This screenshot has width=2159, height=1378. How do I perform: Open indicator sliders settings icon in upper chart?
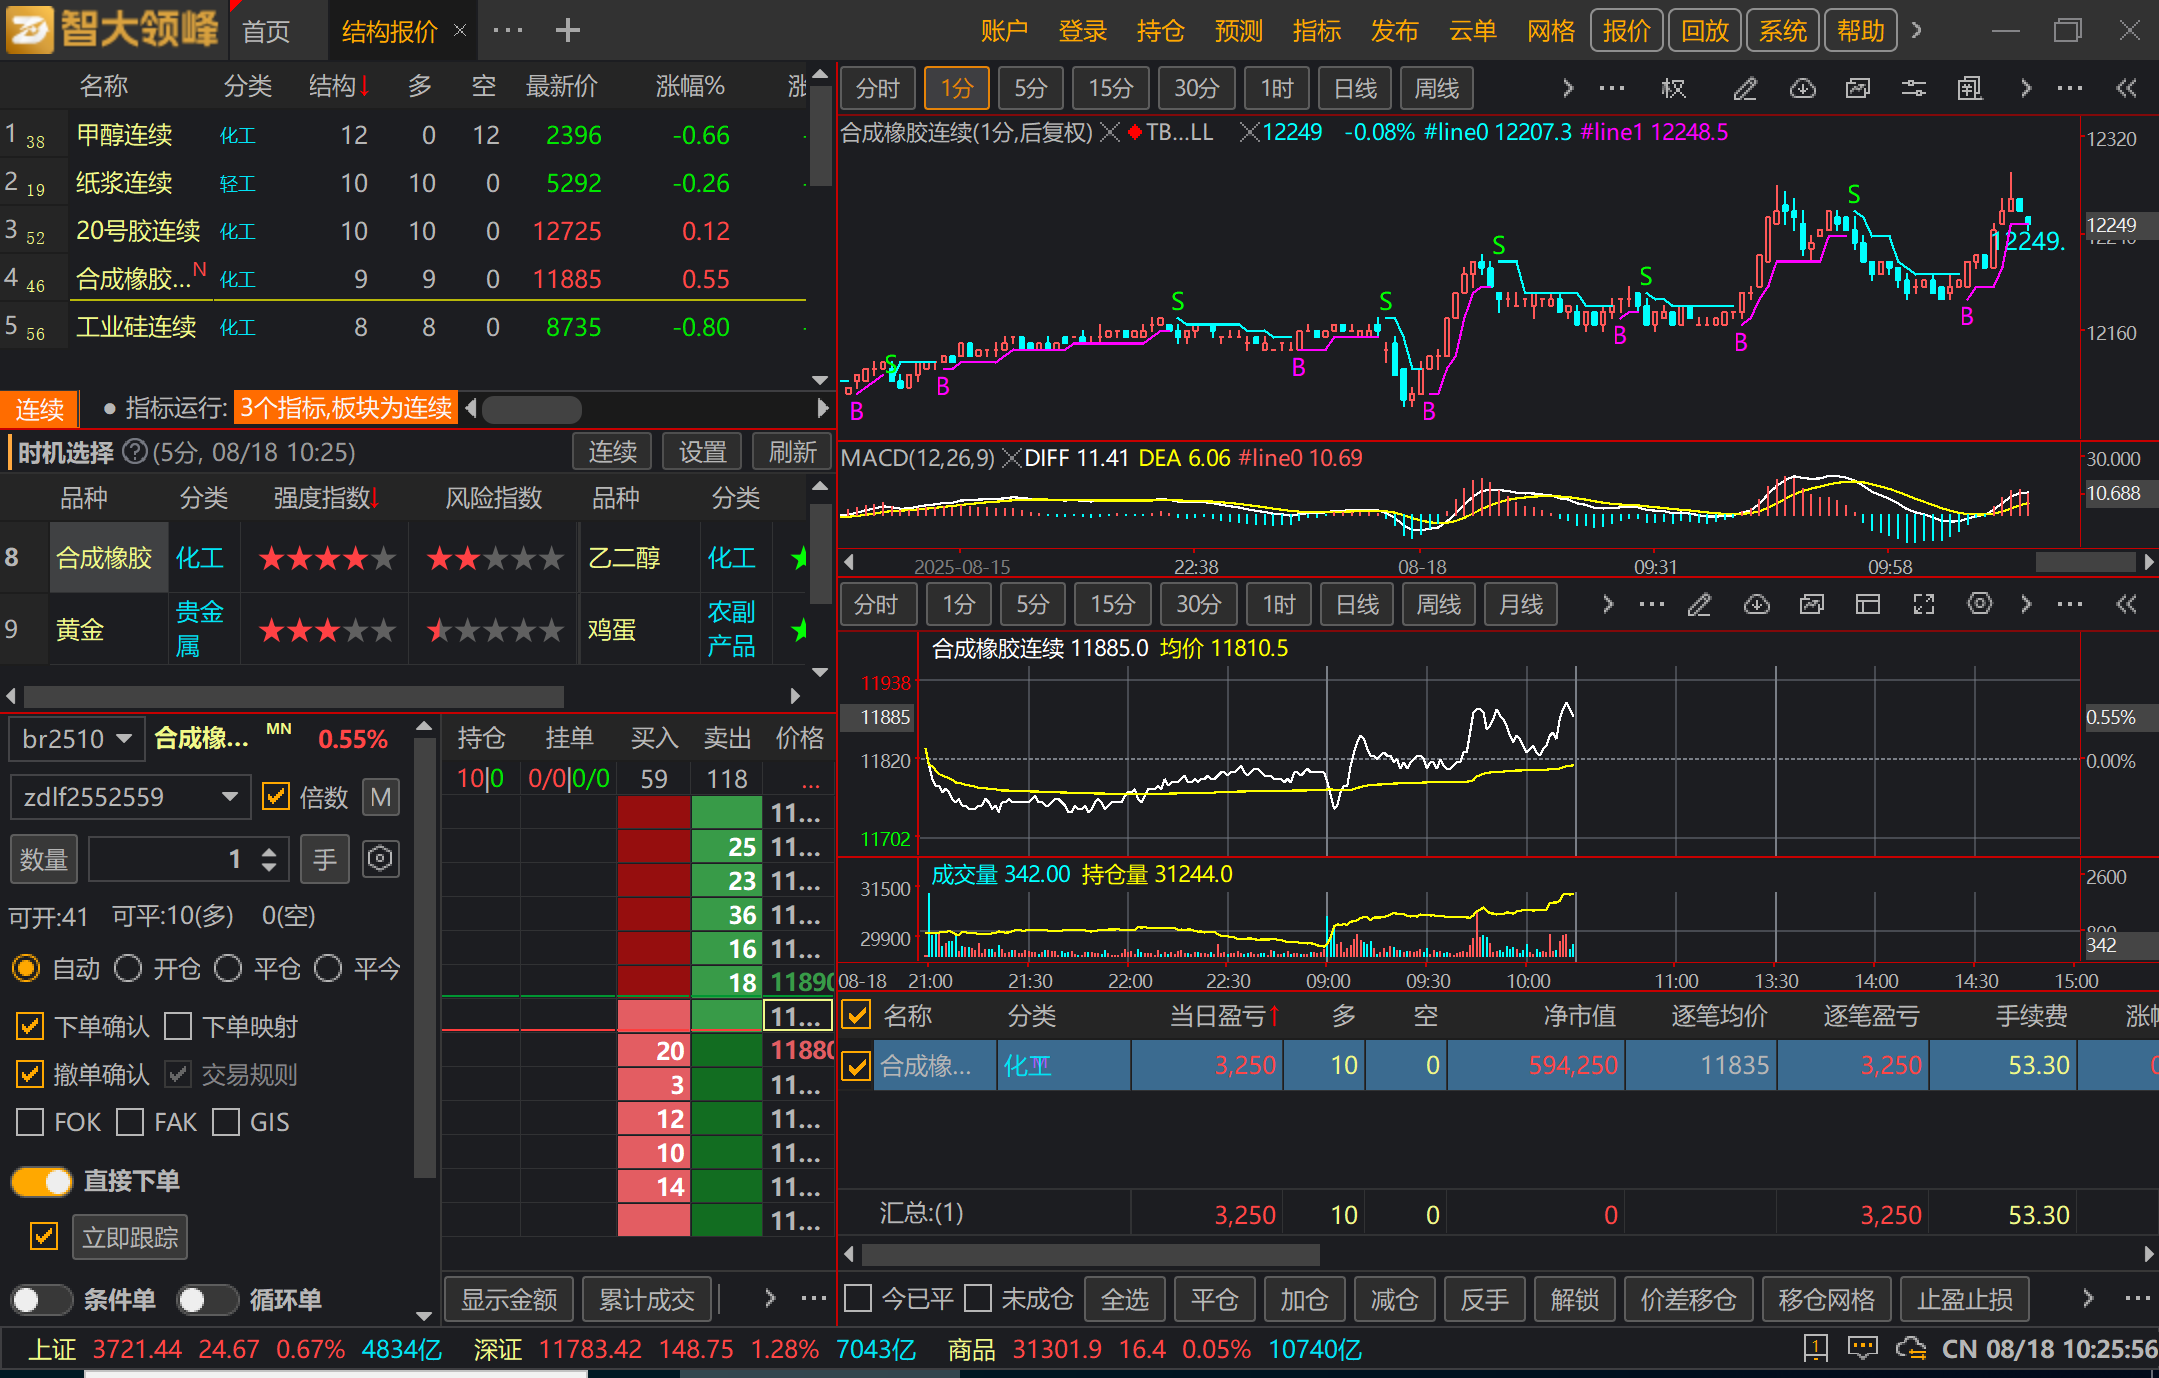tap(1913, 89)
